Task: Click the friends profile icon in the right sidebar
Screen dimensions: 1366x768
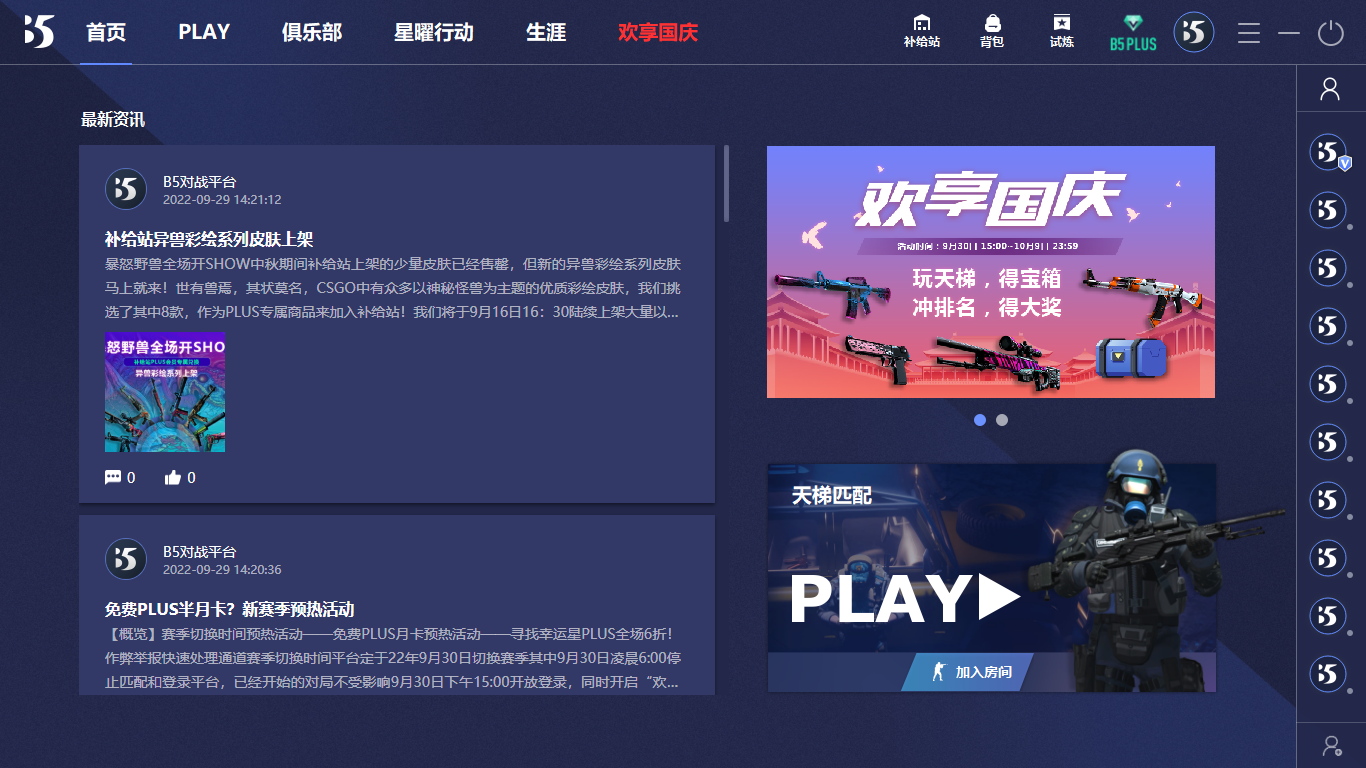Action: [1330, 90]
